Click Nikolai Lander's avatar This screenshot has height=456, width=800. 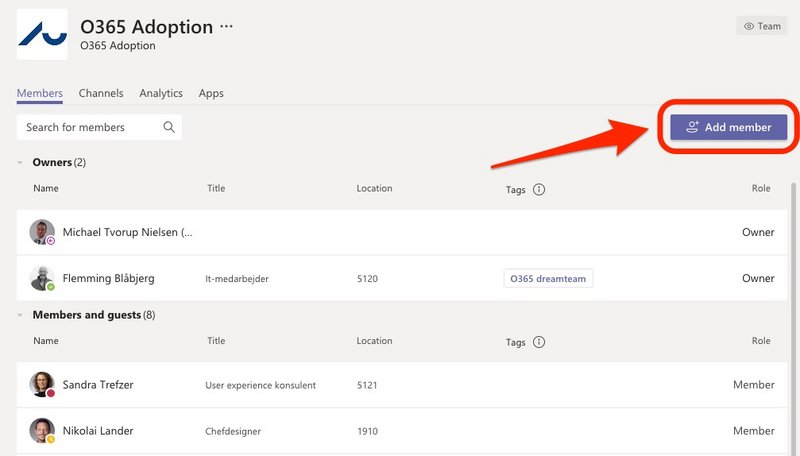42,430
